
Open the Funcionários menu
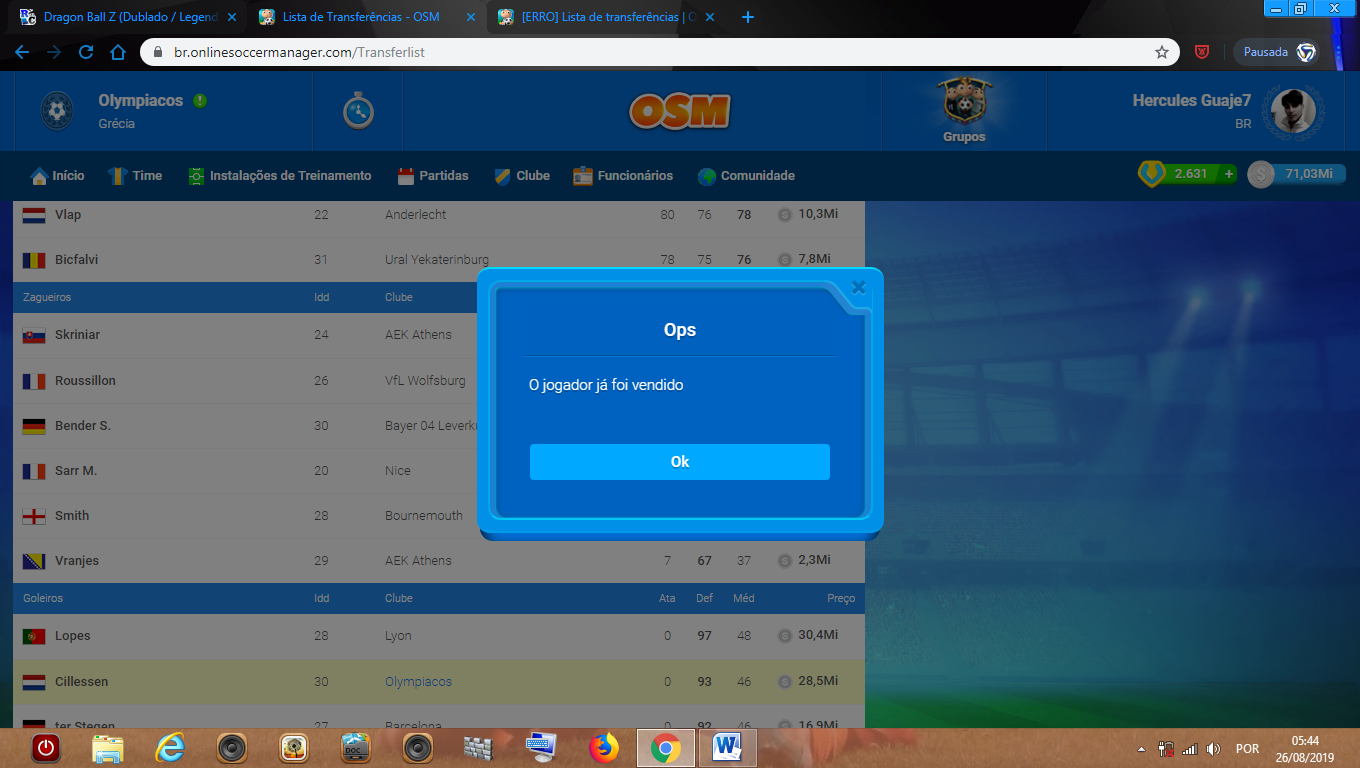(x=623, y=176)
